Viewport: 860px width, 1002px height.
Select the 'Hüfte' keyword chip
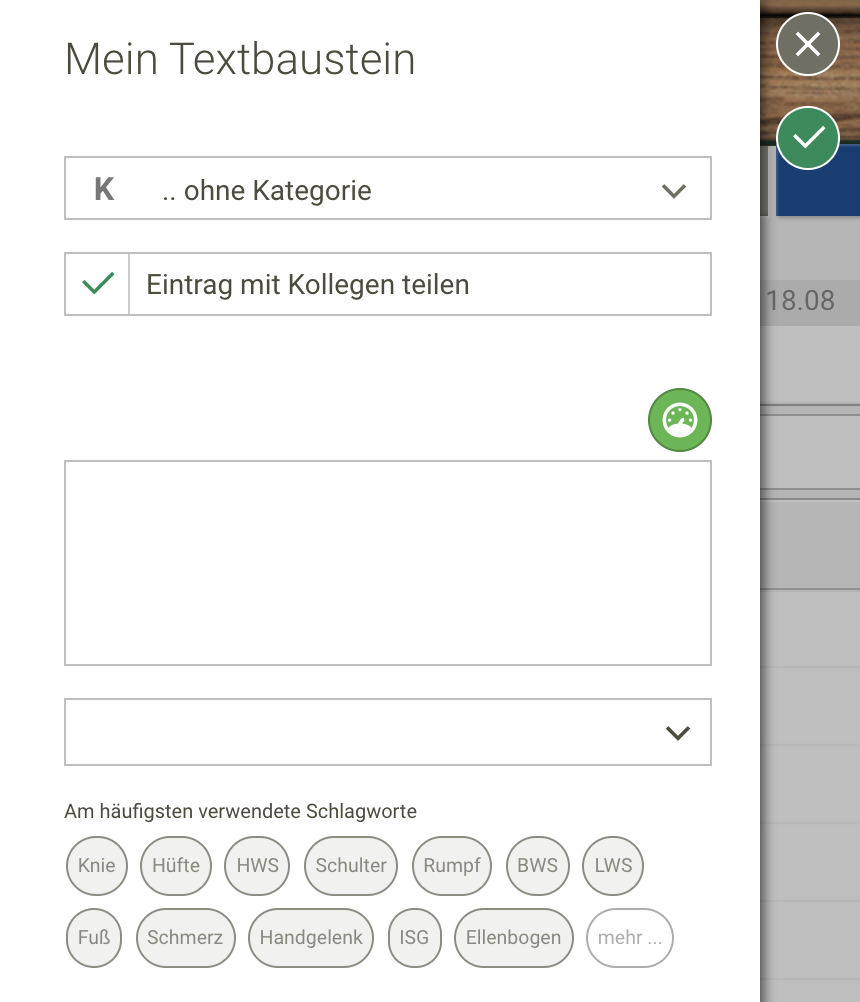(x=176, y=866)
